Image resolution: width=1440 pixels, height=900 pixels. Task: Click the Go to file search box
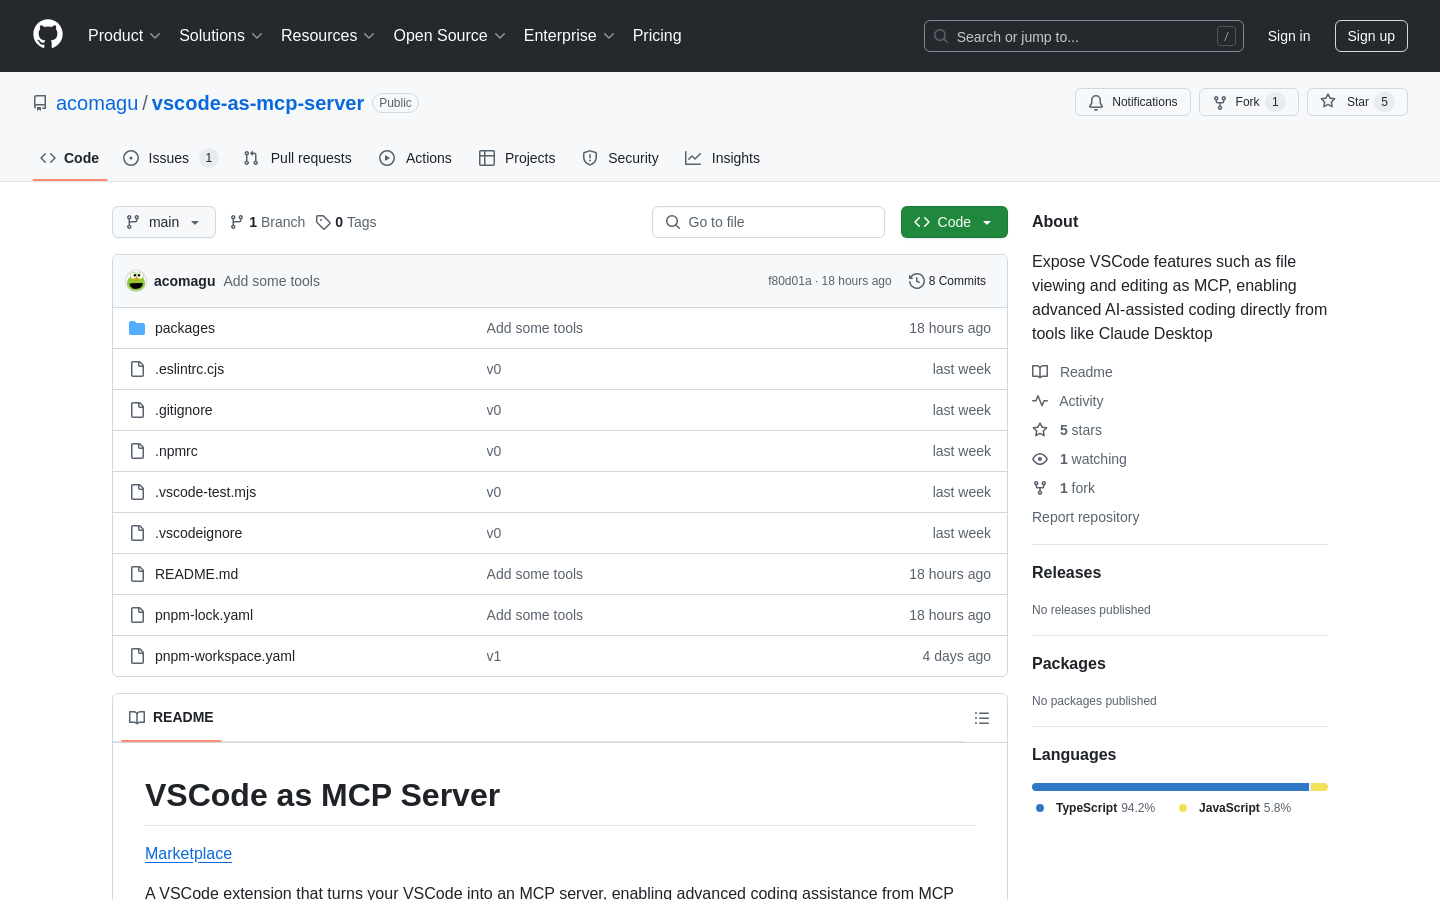pos(768,222)
